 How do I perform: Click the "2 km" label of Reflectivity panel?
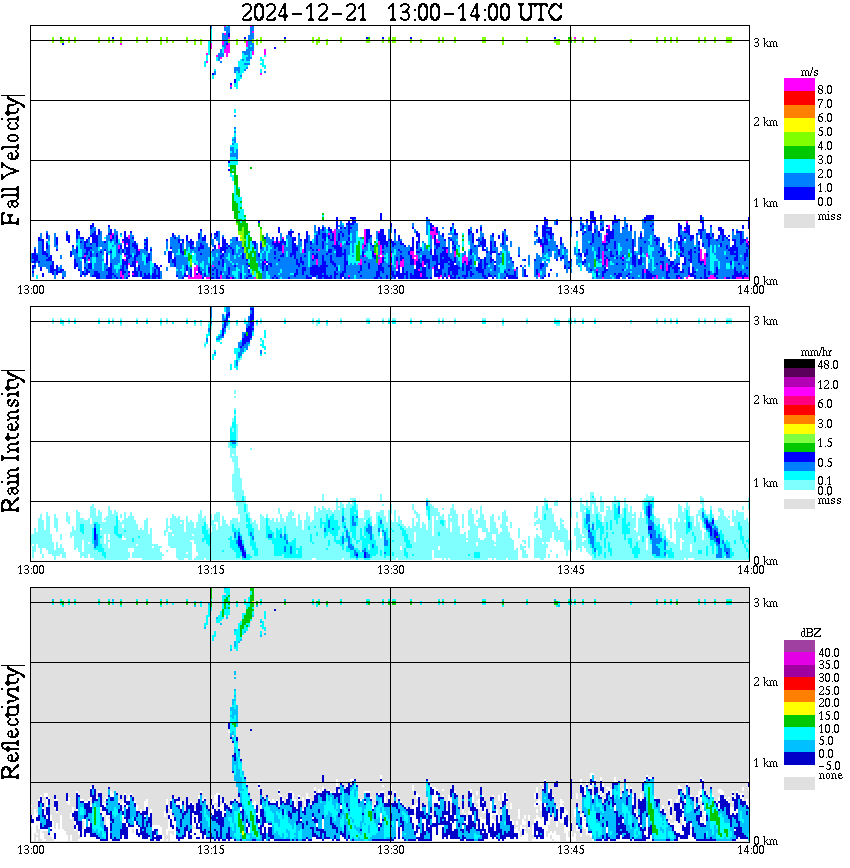click(x=765, y=682)
